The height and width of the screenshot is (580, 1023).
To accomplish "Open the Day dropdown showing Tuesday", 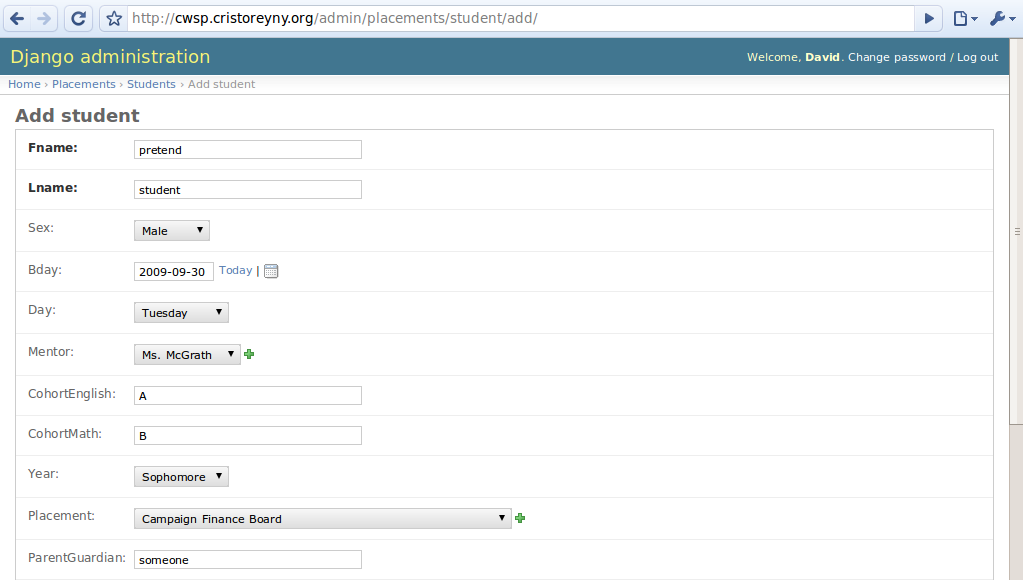I will click(181, 313).
